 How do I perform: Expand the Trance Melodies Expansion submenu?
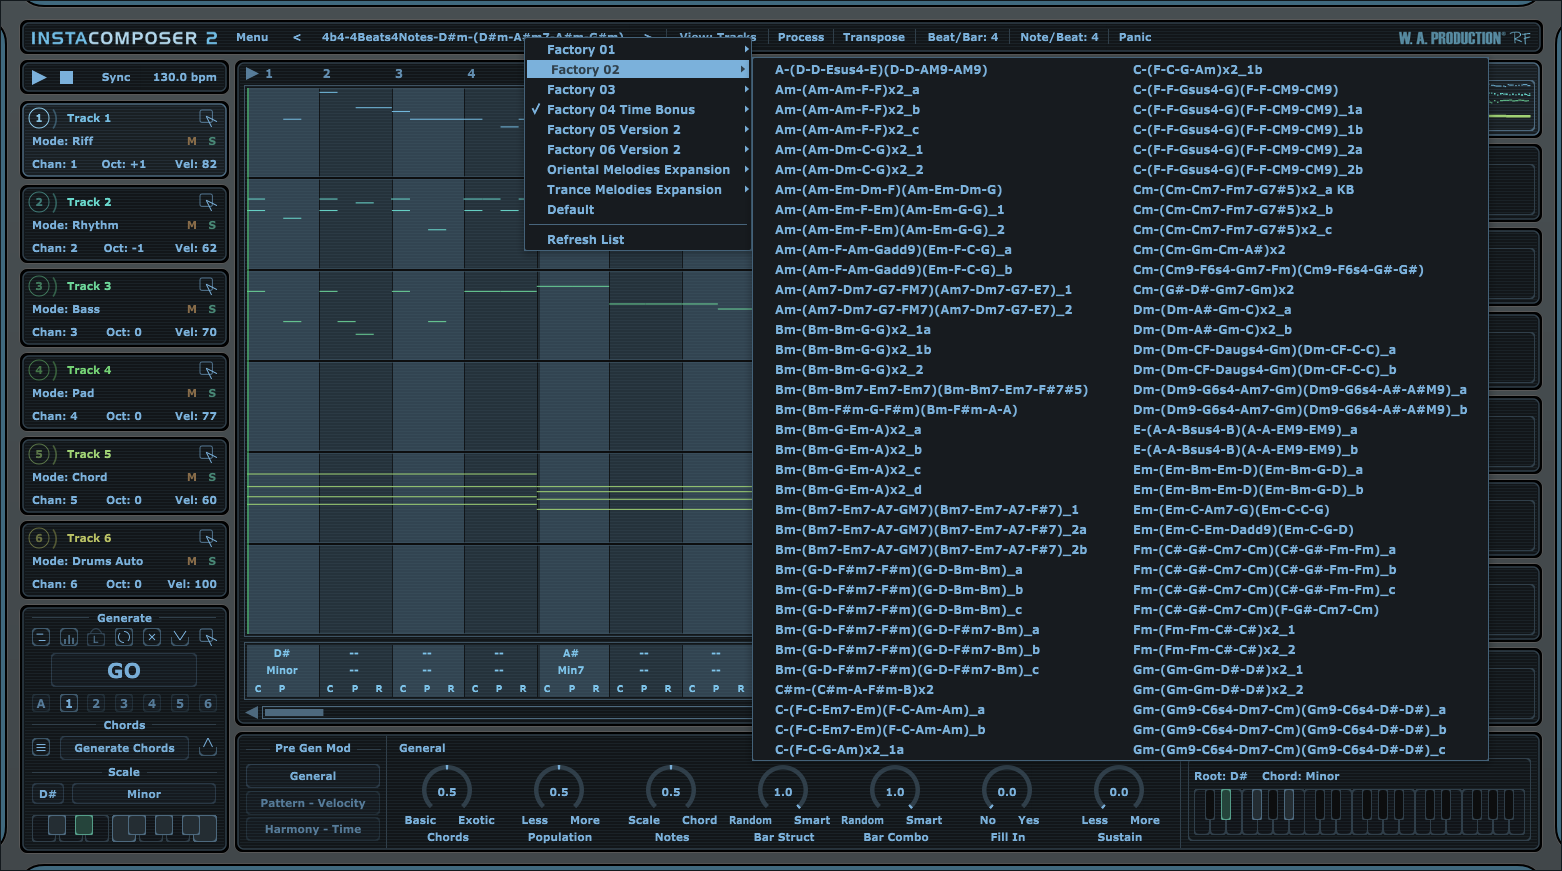(638, 189)
